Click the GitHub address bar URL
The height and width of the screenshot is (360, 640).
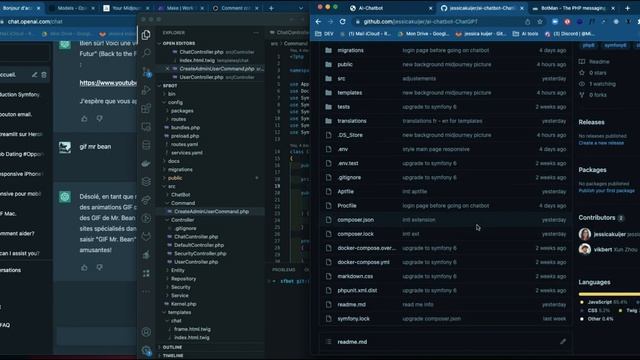coord(420,22)
